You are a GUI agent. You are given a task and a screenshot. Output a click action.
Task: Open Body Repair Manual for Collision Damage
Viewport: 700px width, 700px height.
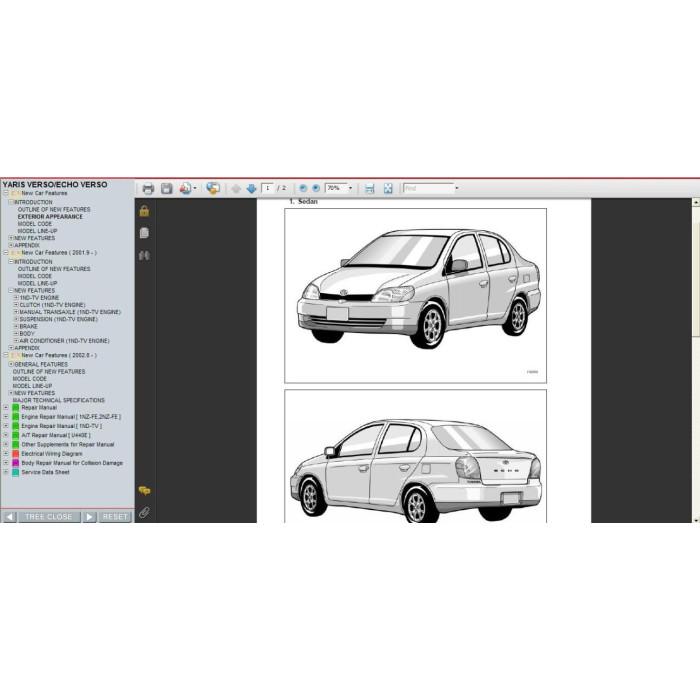tap(72, 463)
